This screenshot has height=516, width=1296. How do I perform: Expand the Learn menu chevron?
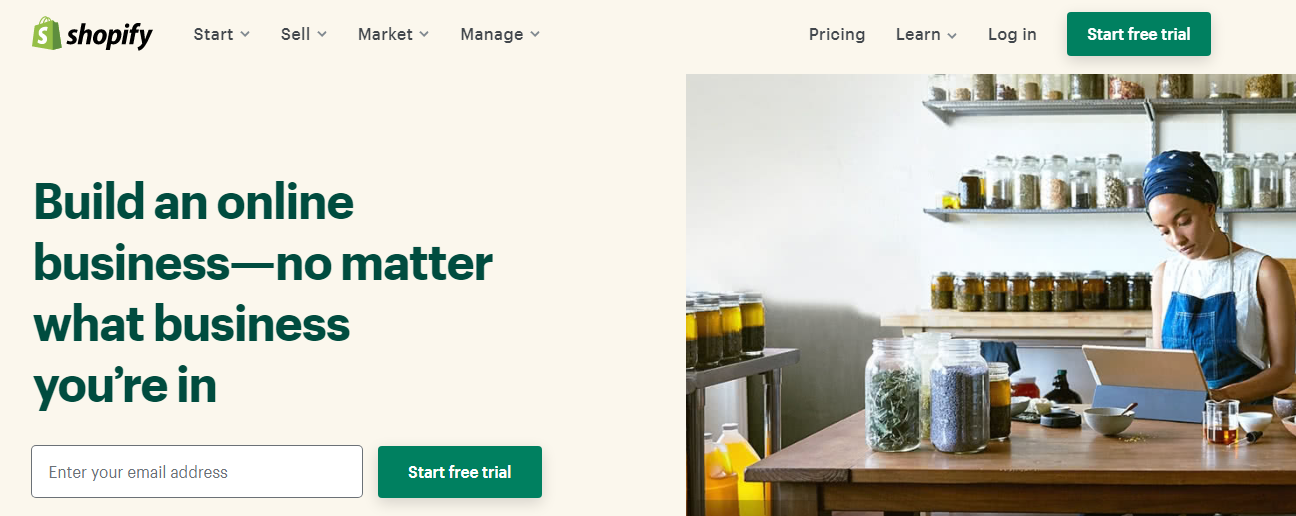point(952,35)
